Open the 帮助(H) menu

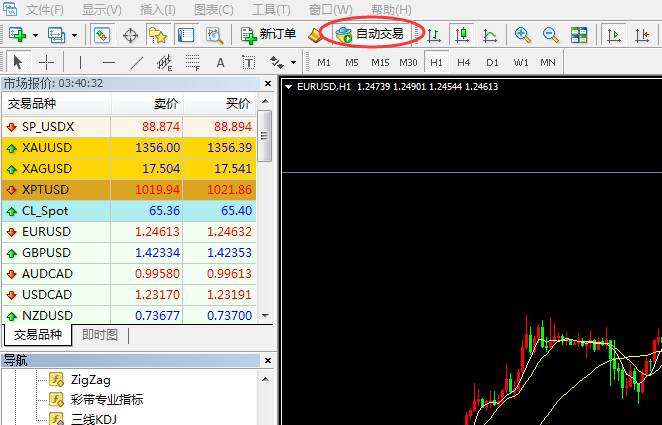pyautogui.click(x=391, y=10)
